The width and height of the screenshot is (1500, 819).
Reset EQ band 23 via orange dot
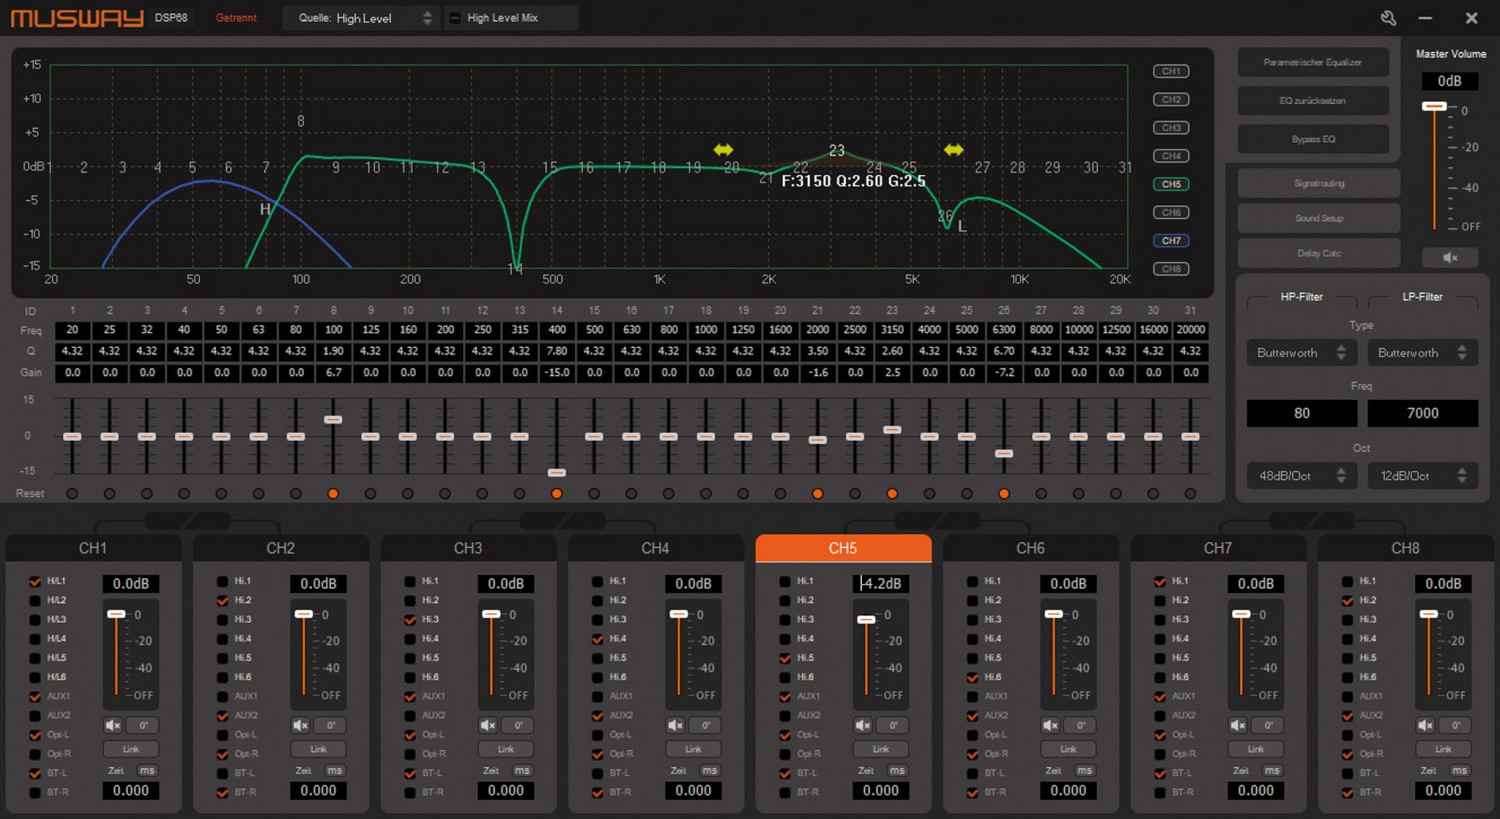892,494
